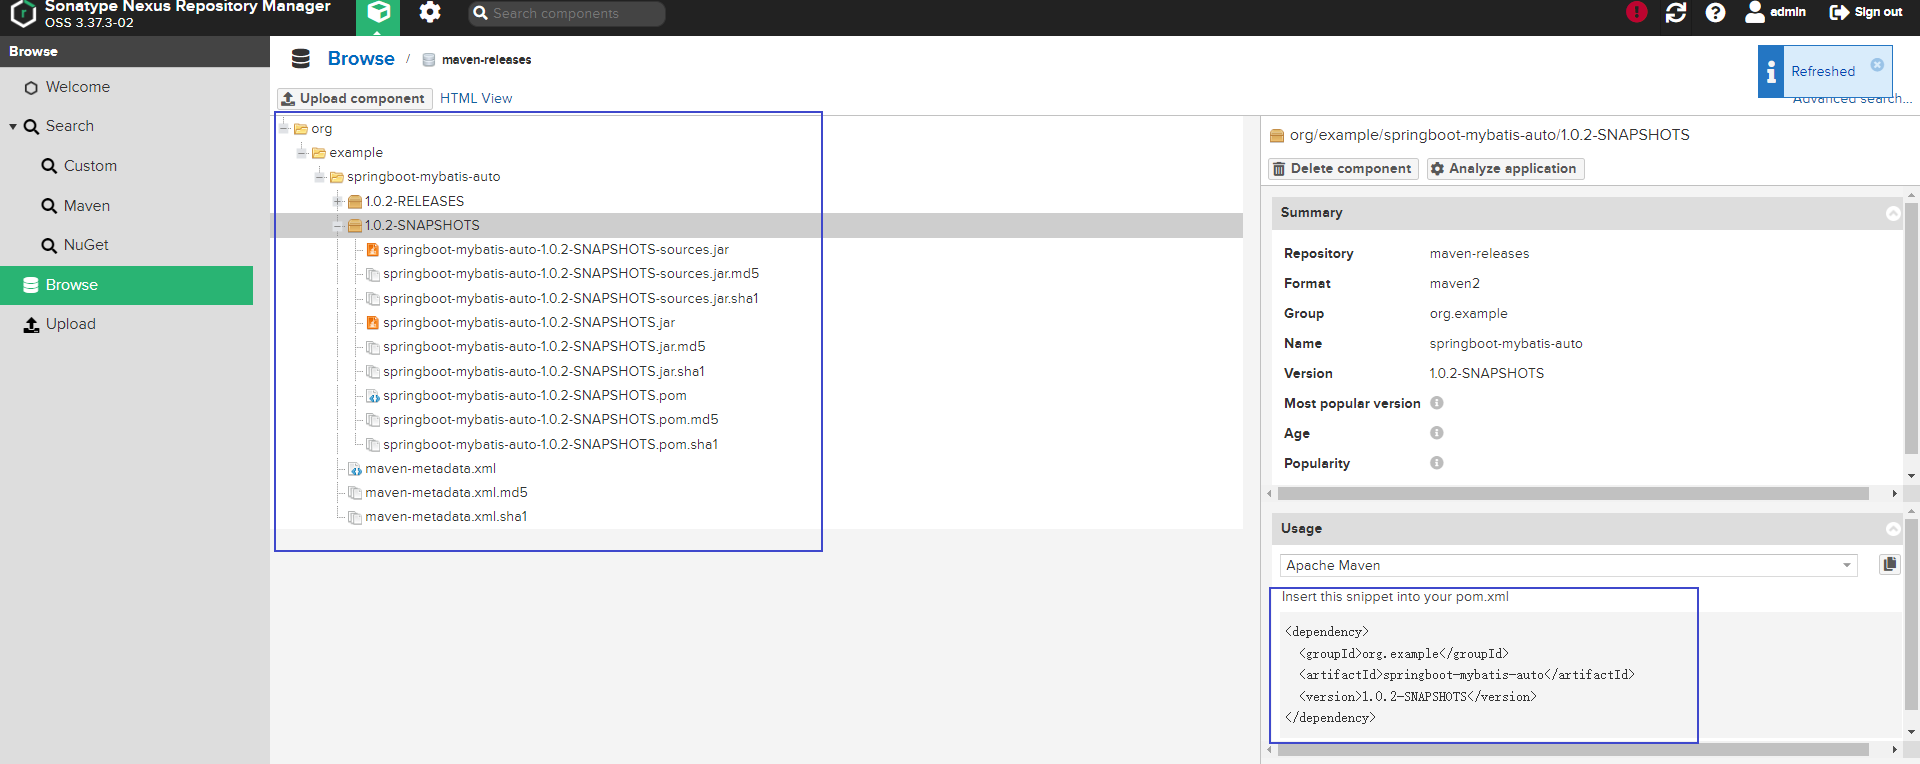Screen dimensions: 1920x764
Task: Click database icon beside Browse title
Action: [x=300, y=59]
